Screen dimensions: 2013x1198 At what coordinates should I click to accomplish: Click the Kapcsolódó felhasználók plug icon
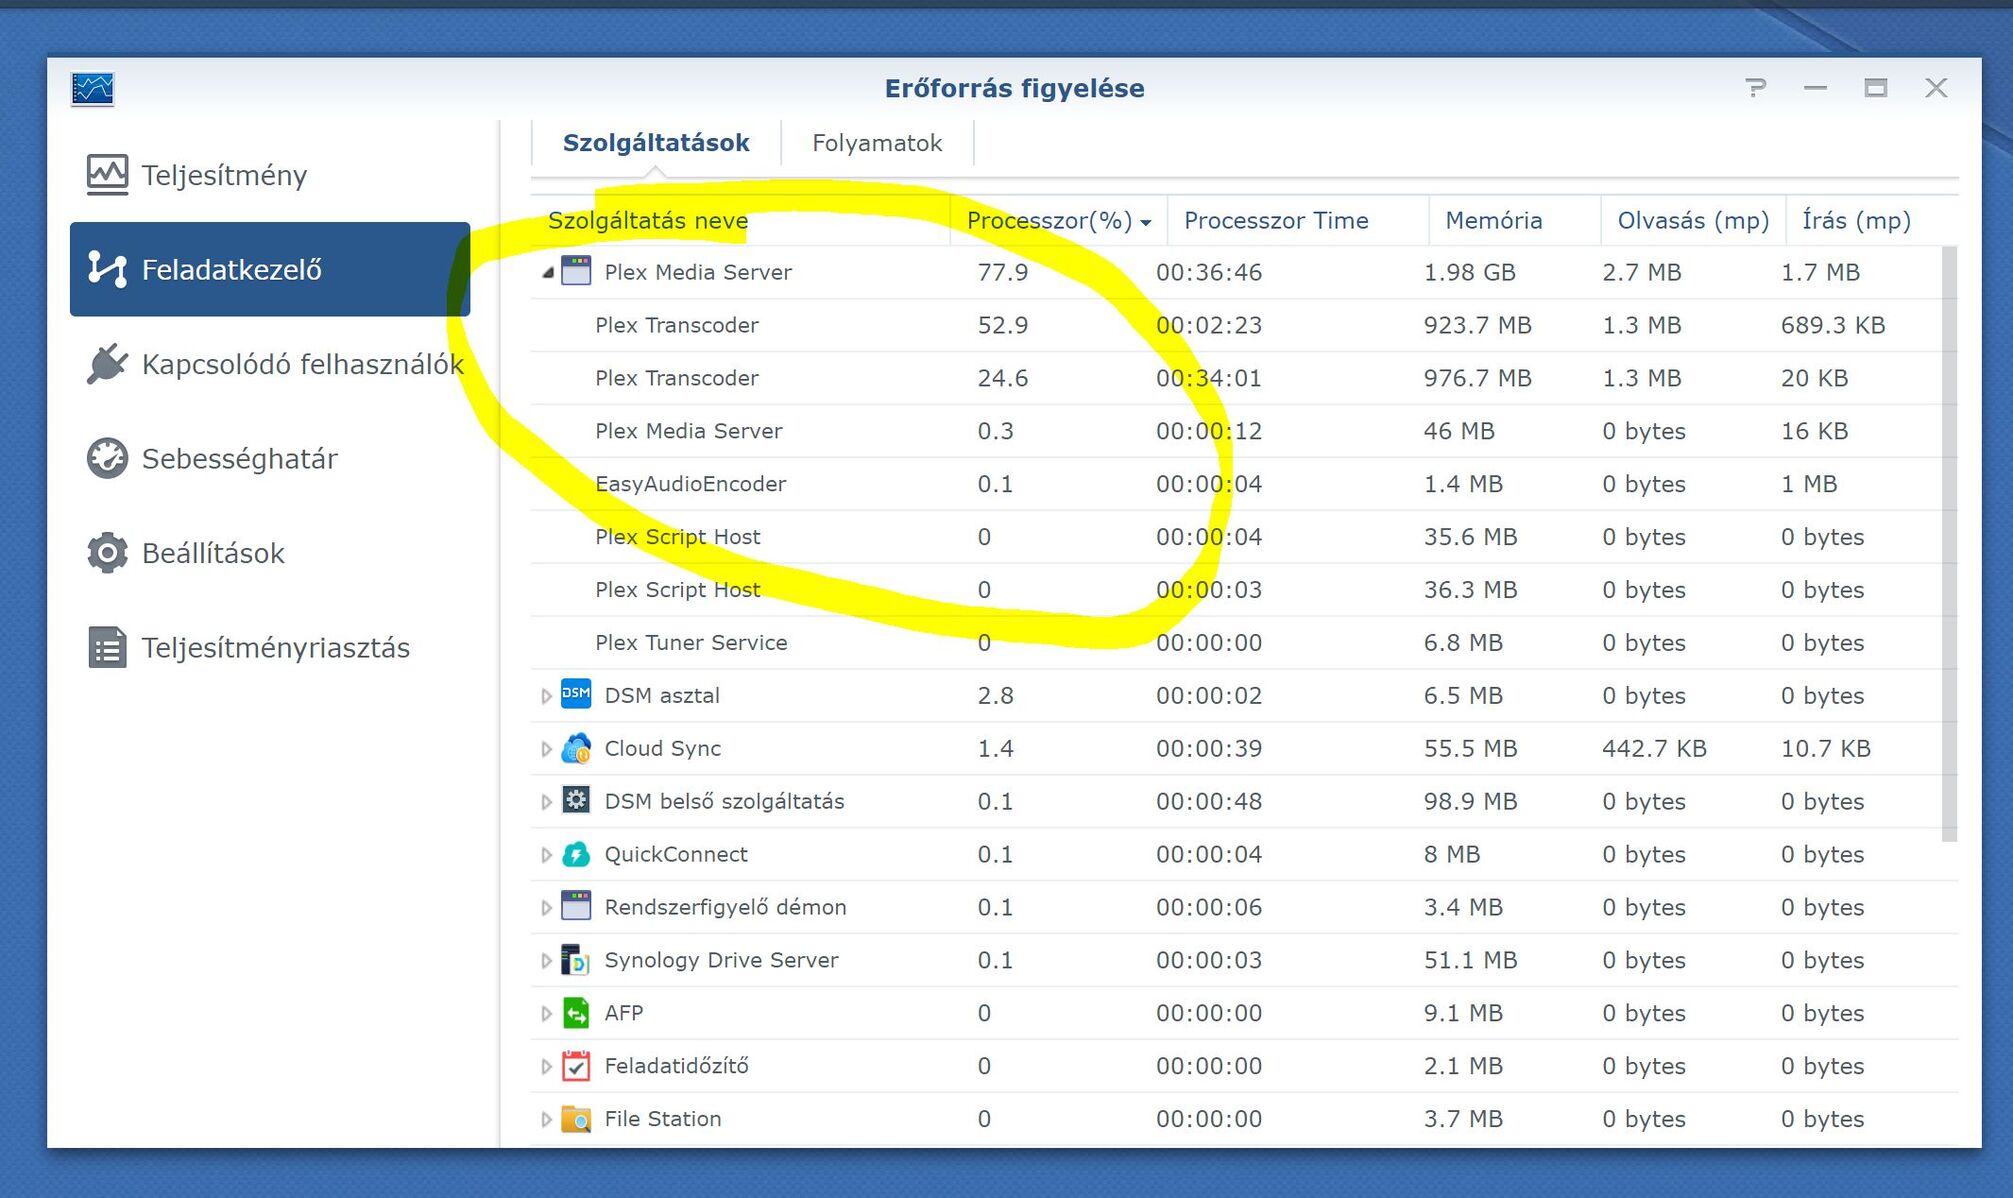tap(107, 364)
